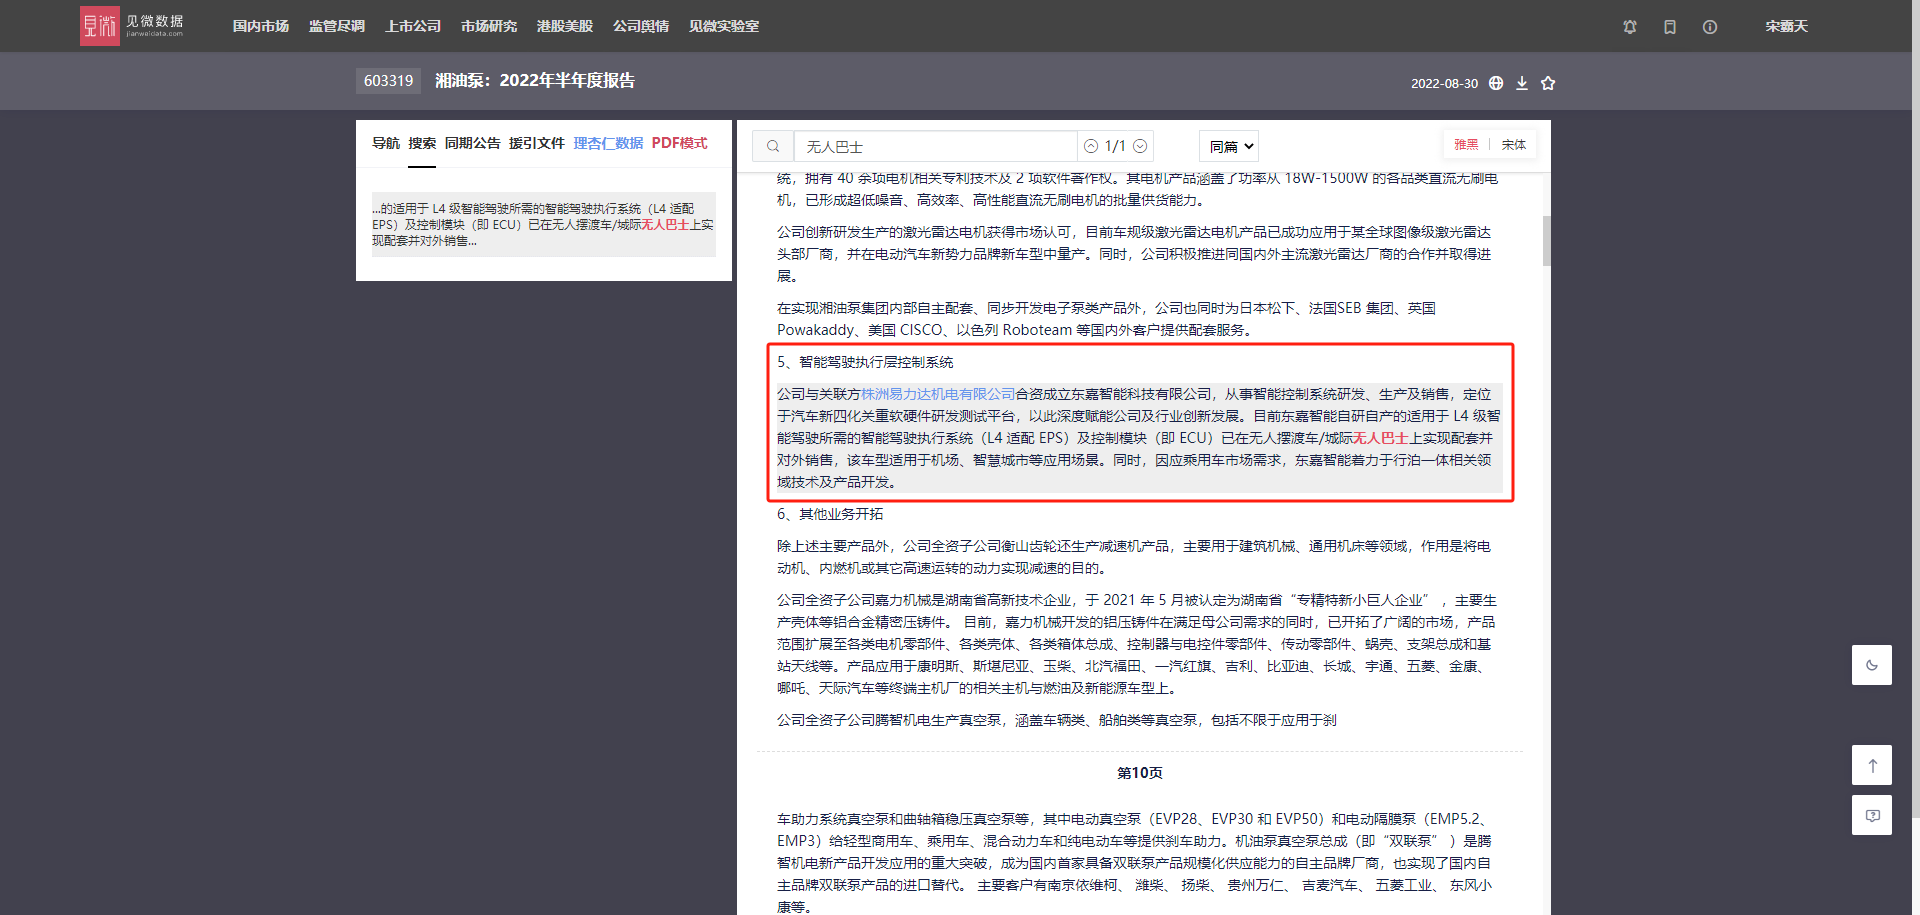Open the bookmarks icon in top bar

point(1670,27)
